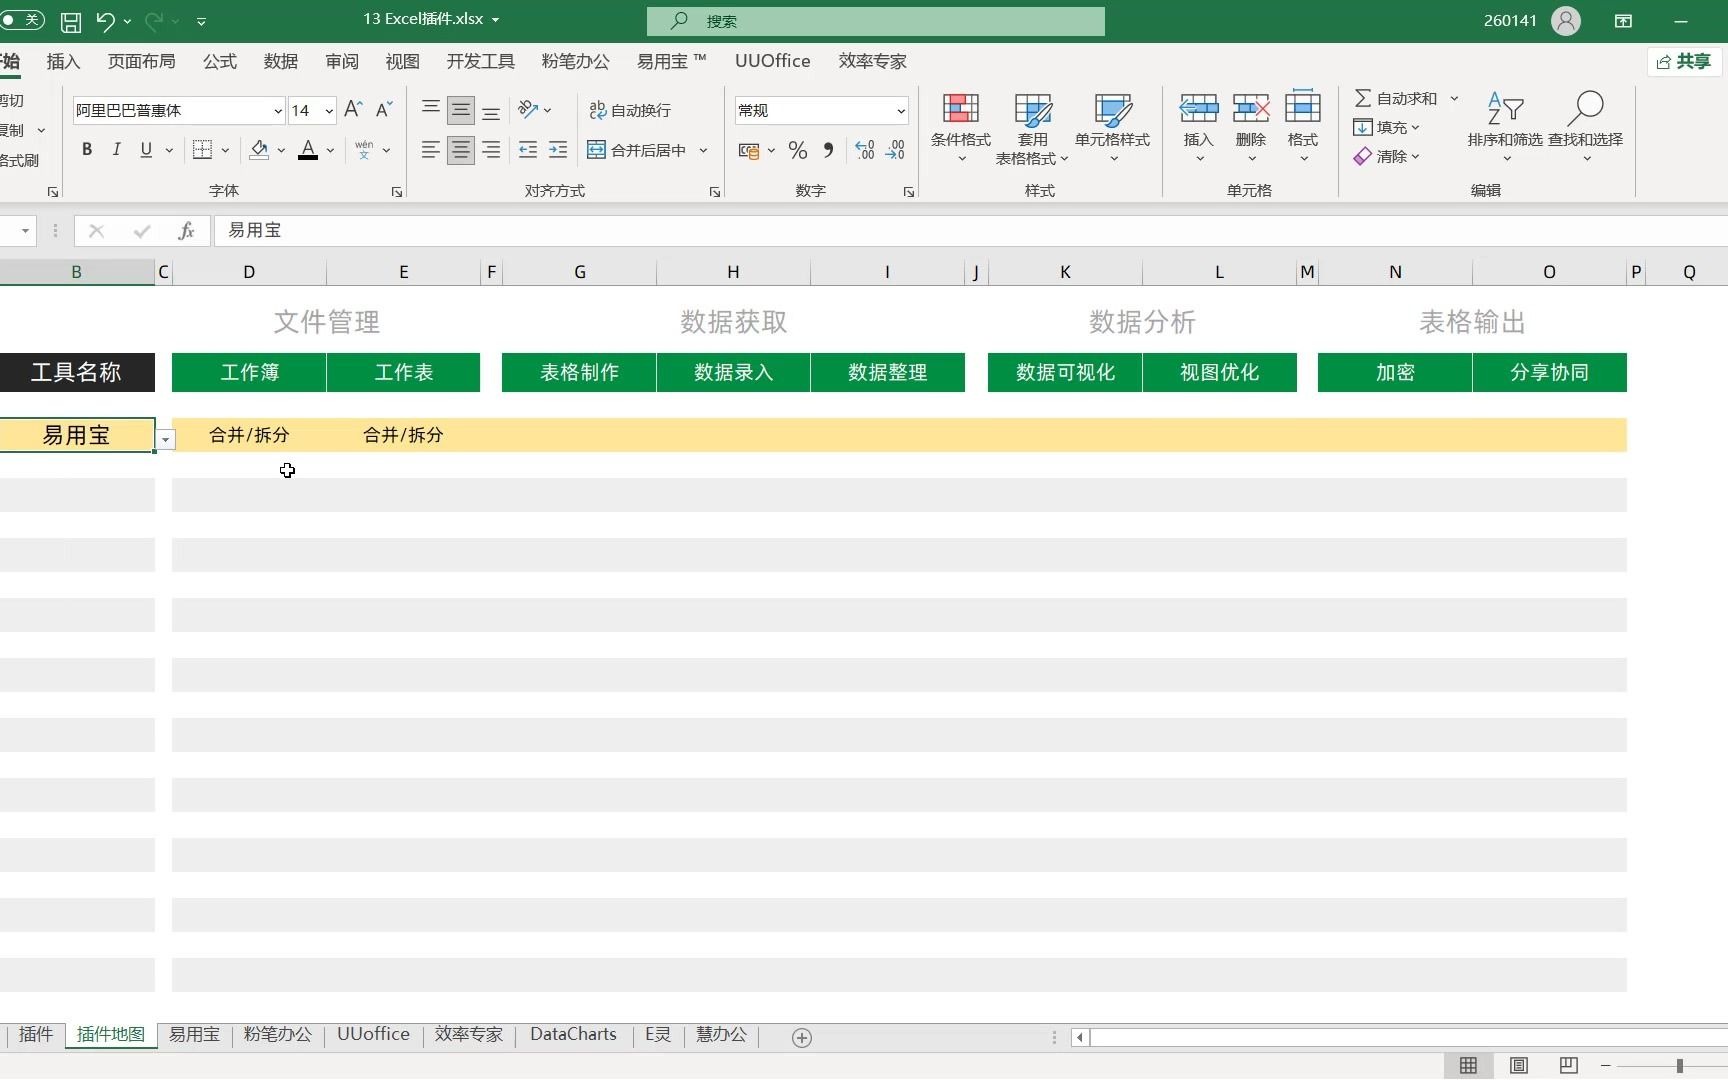Decrease decimal places
The image size is (1728, 1080).
896,150
